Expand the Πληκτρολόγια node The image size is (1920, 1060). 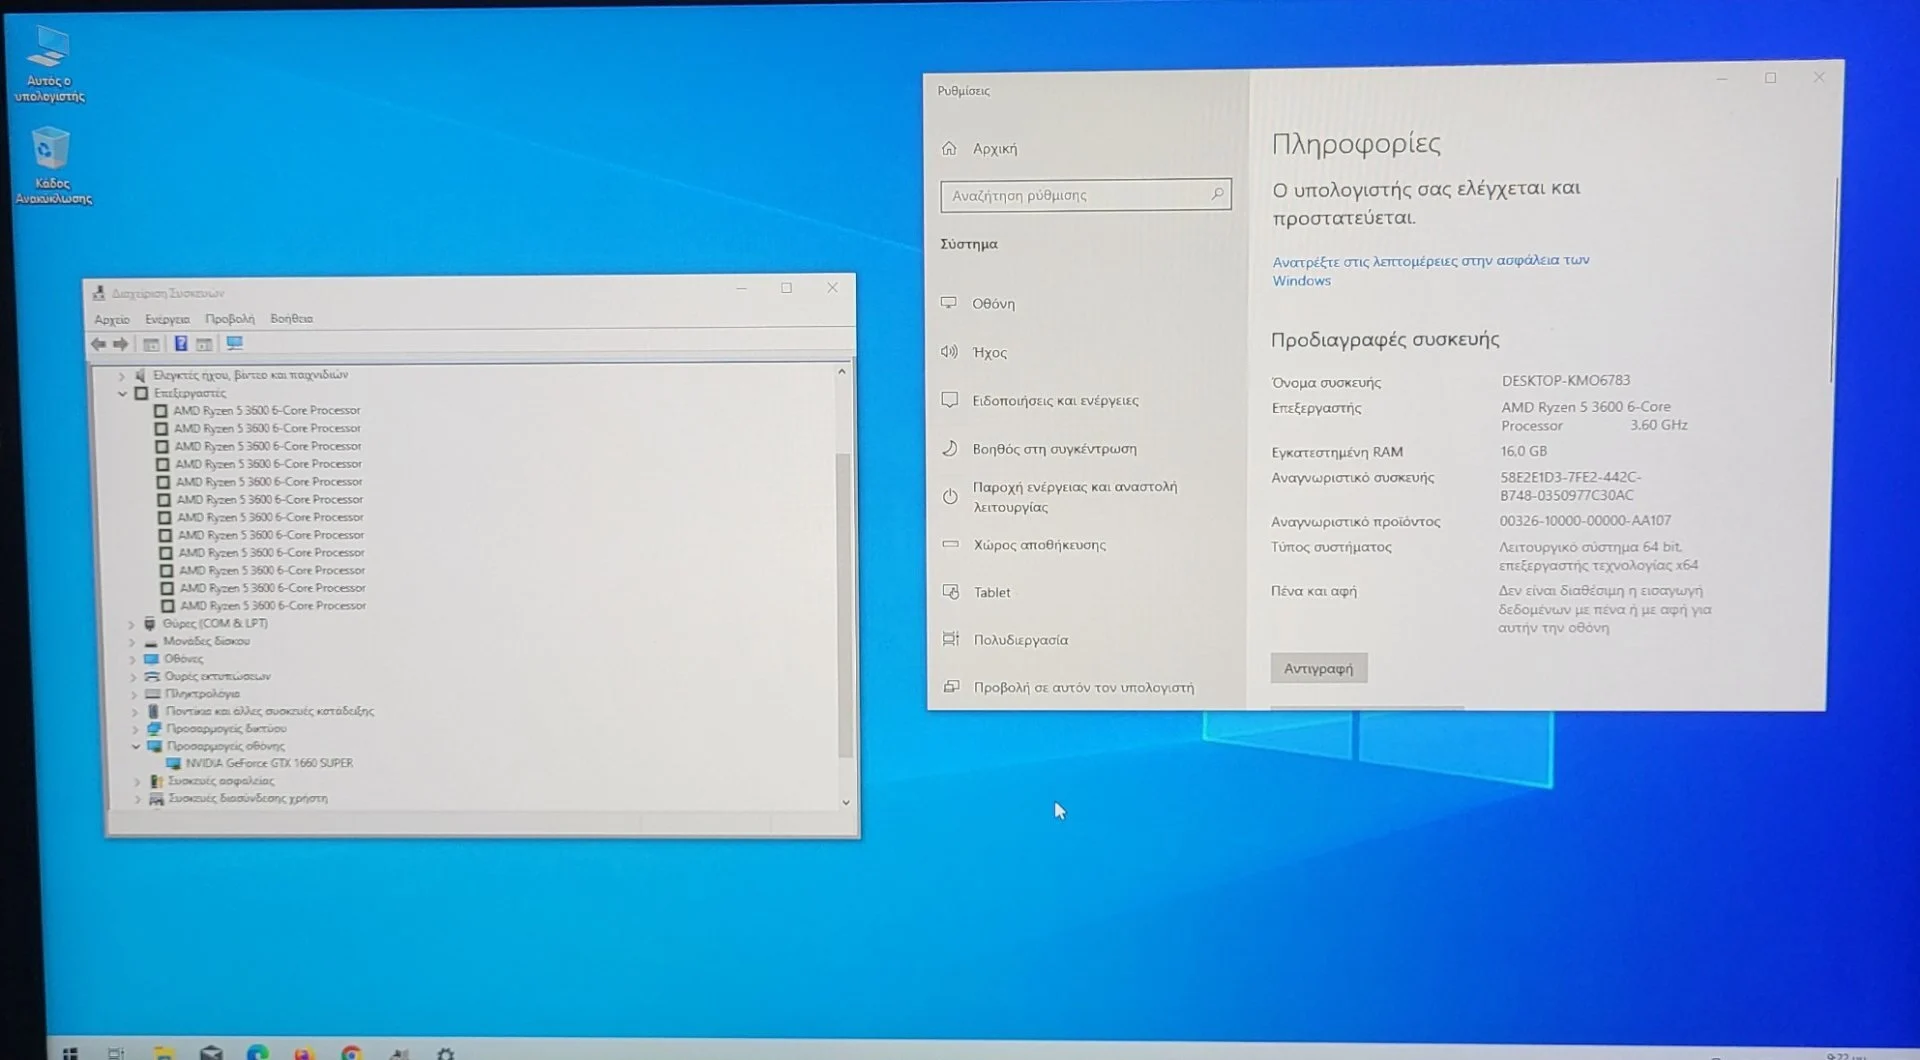pyautogui.click(x=134, y=694)
